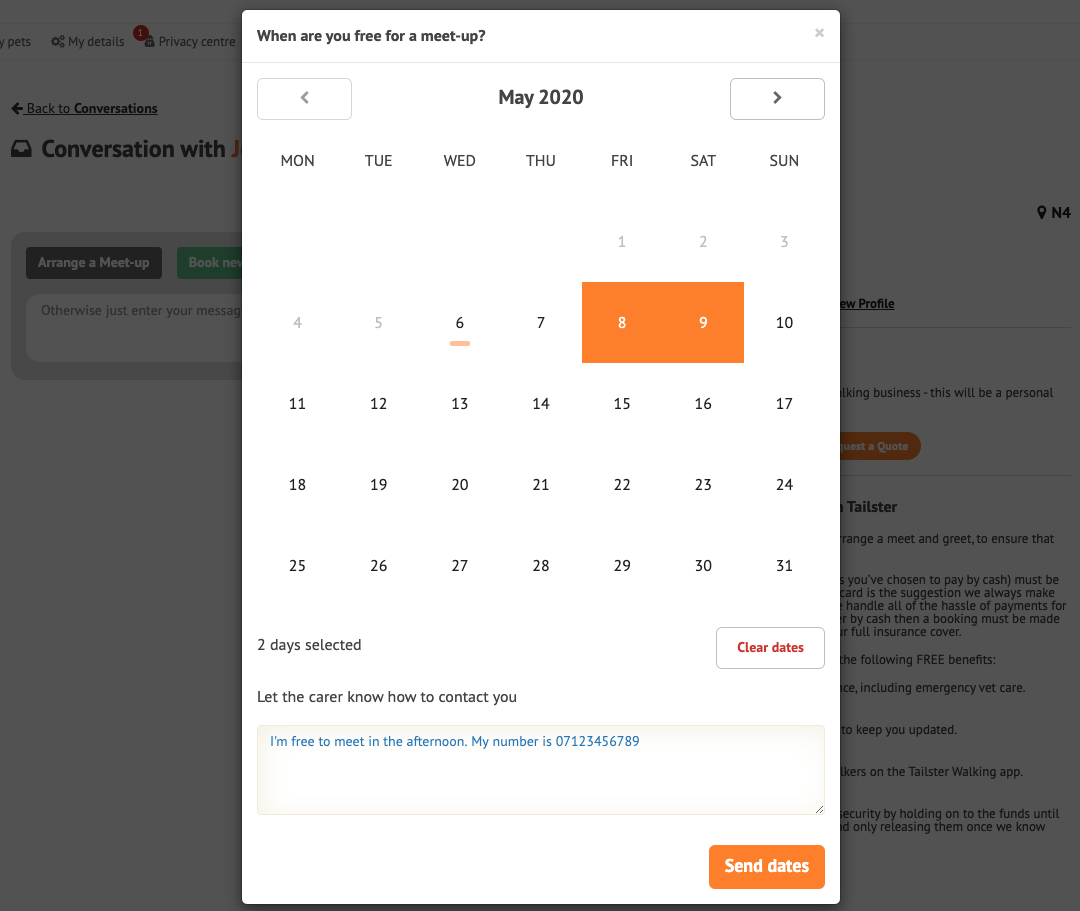Select Sunday 10 as available date
The height and width of the screenshot is (911, 1080).
[784, 322]
